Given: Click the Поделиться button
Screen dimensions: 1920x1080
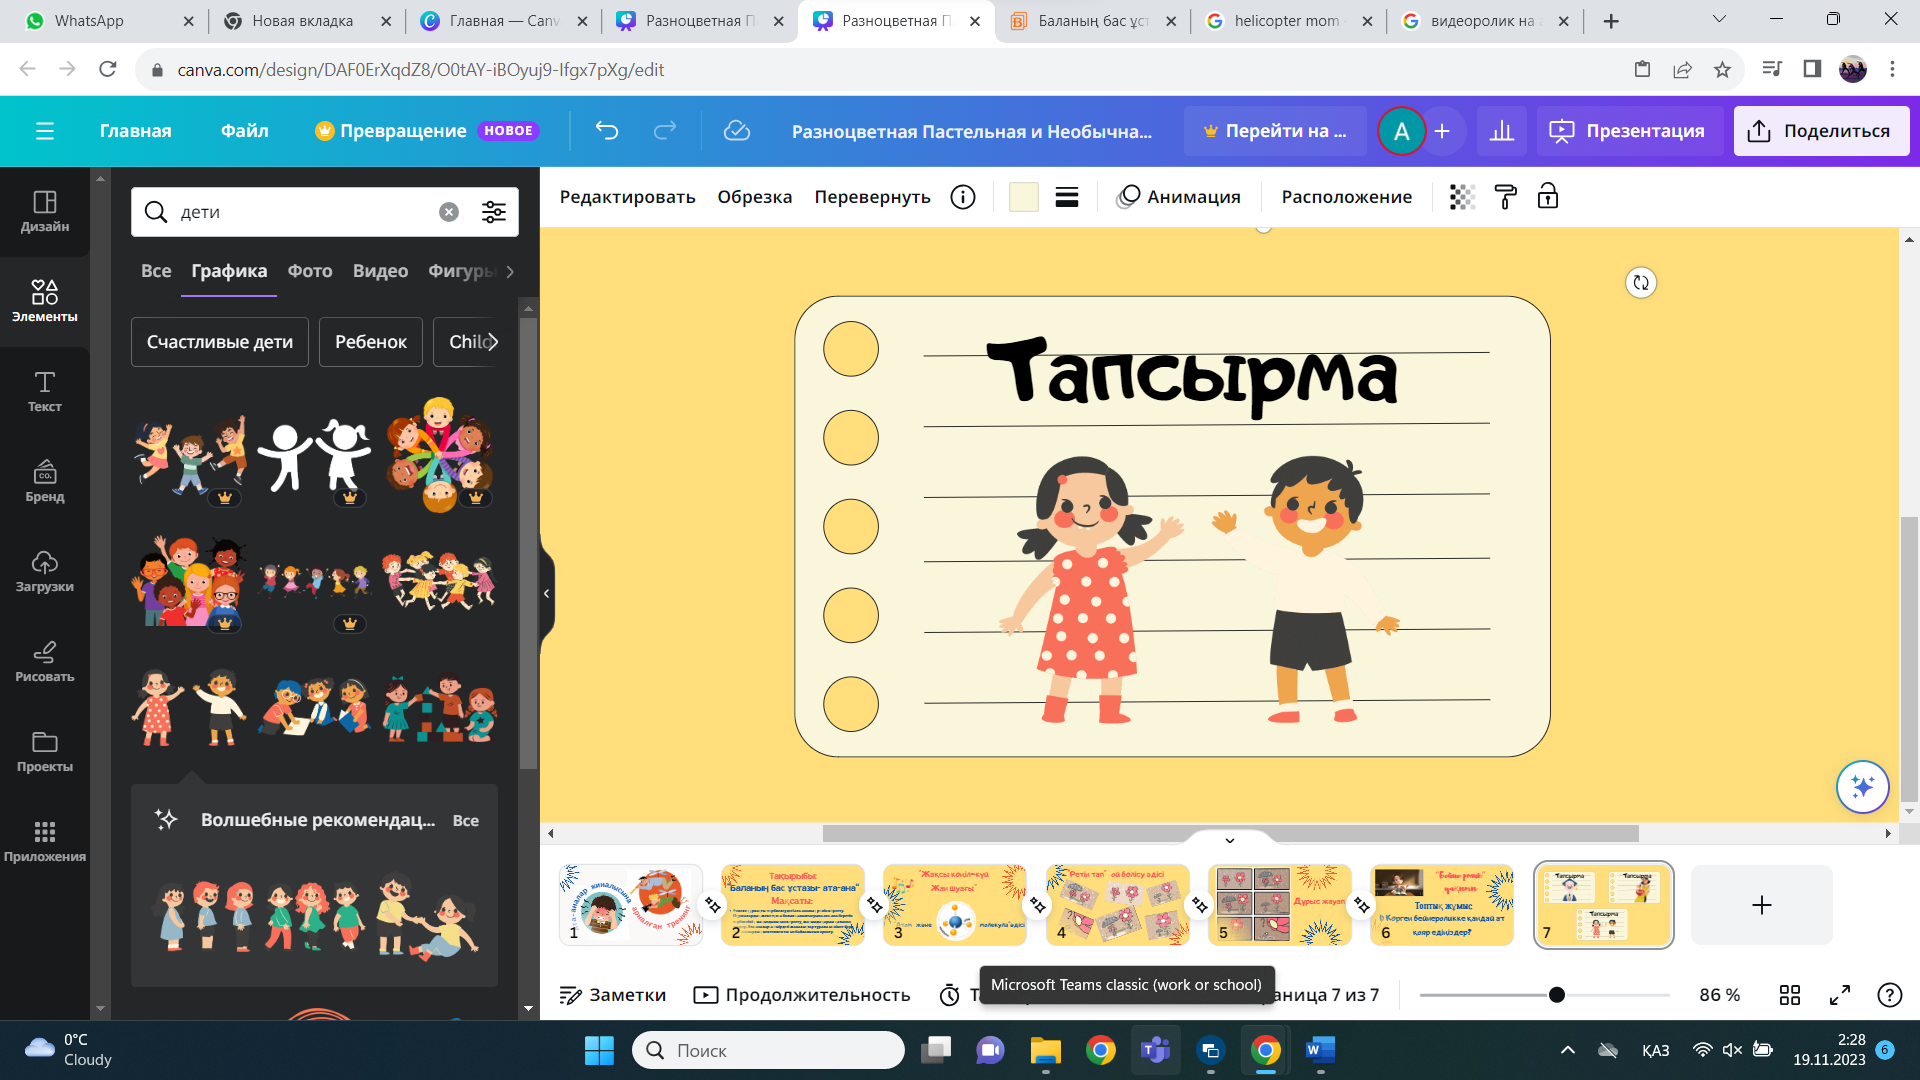Looking at the screenshot, I should coord(1820,131).
